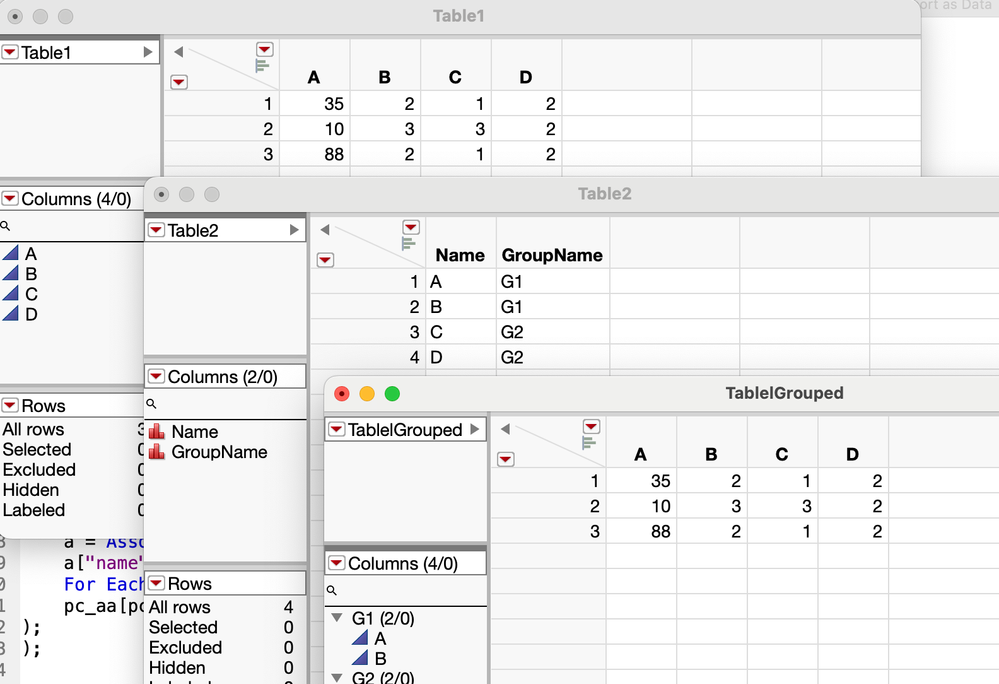Viewport: 999px width, 684px height.
Task: Click the search icon in TablelGrouped Columns panel
Action: click(x=332, y=590)
